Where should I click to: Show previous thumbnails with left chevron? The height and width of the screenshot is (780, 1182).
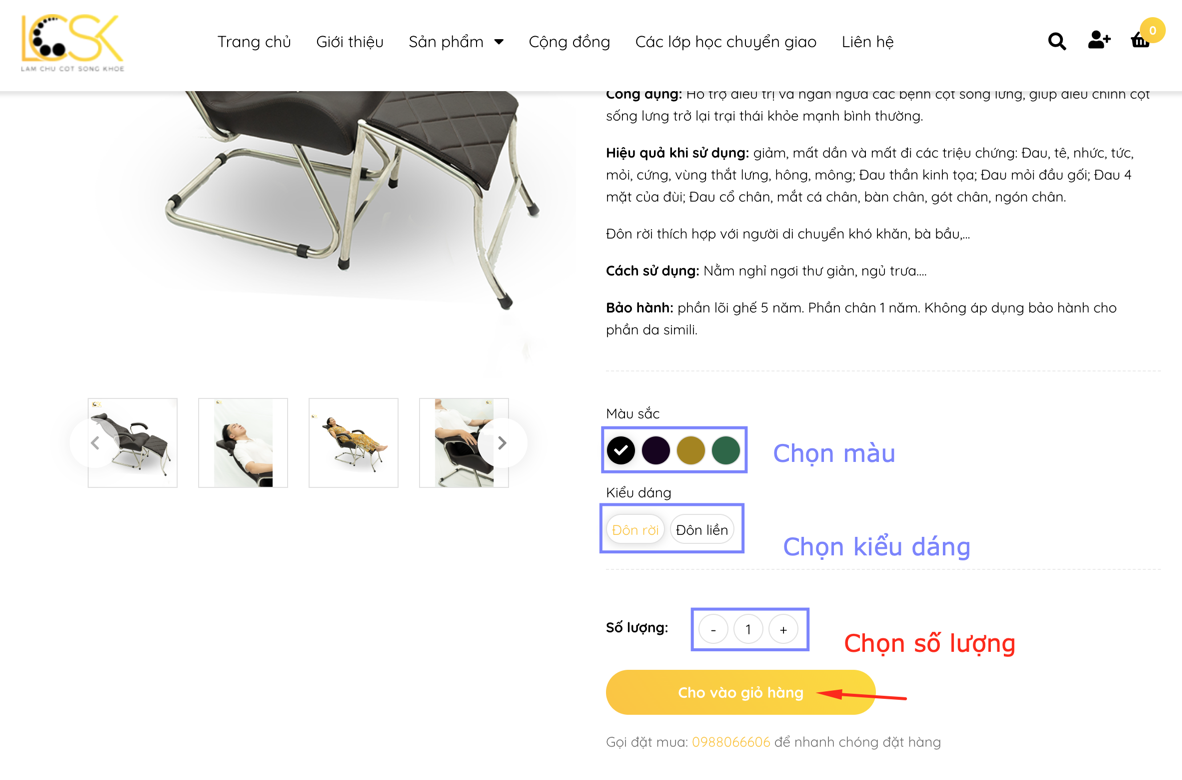coord(95,443)
